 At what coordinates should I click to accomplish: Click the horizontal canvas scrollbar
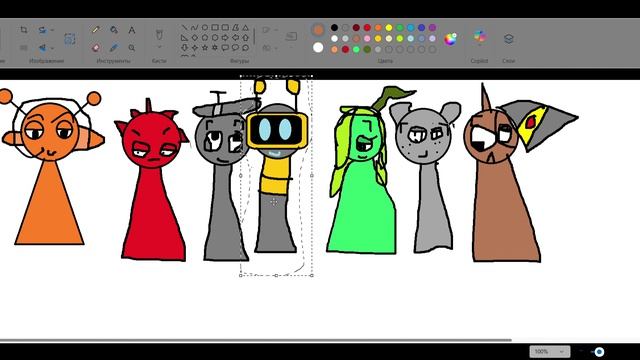[x=256, y=340]
